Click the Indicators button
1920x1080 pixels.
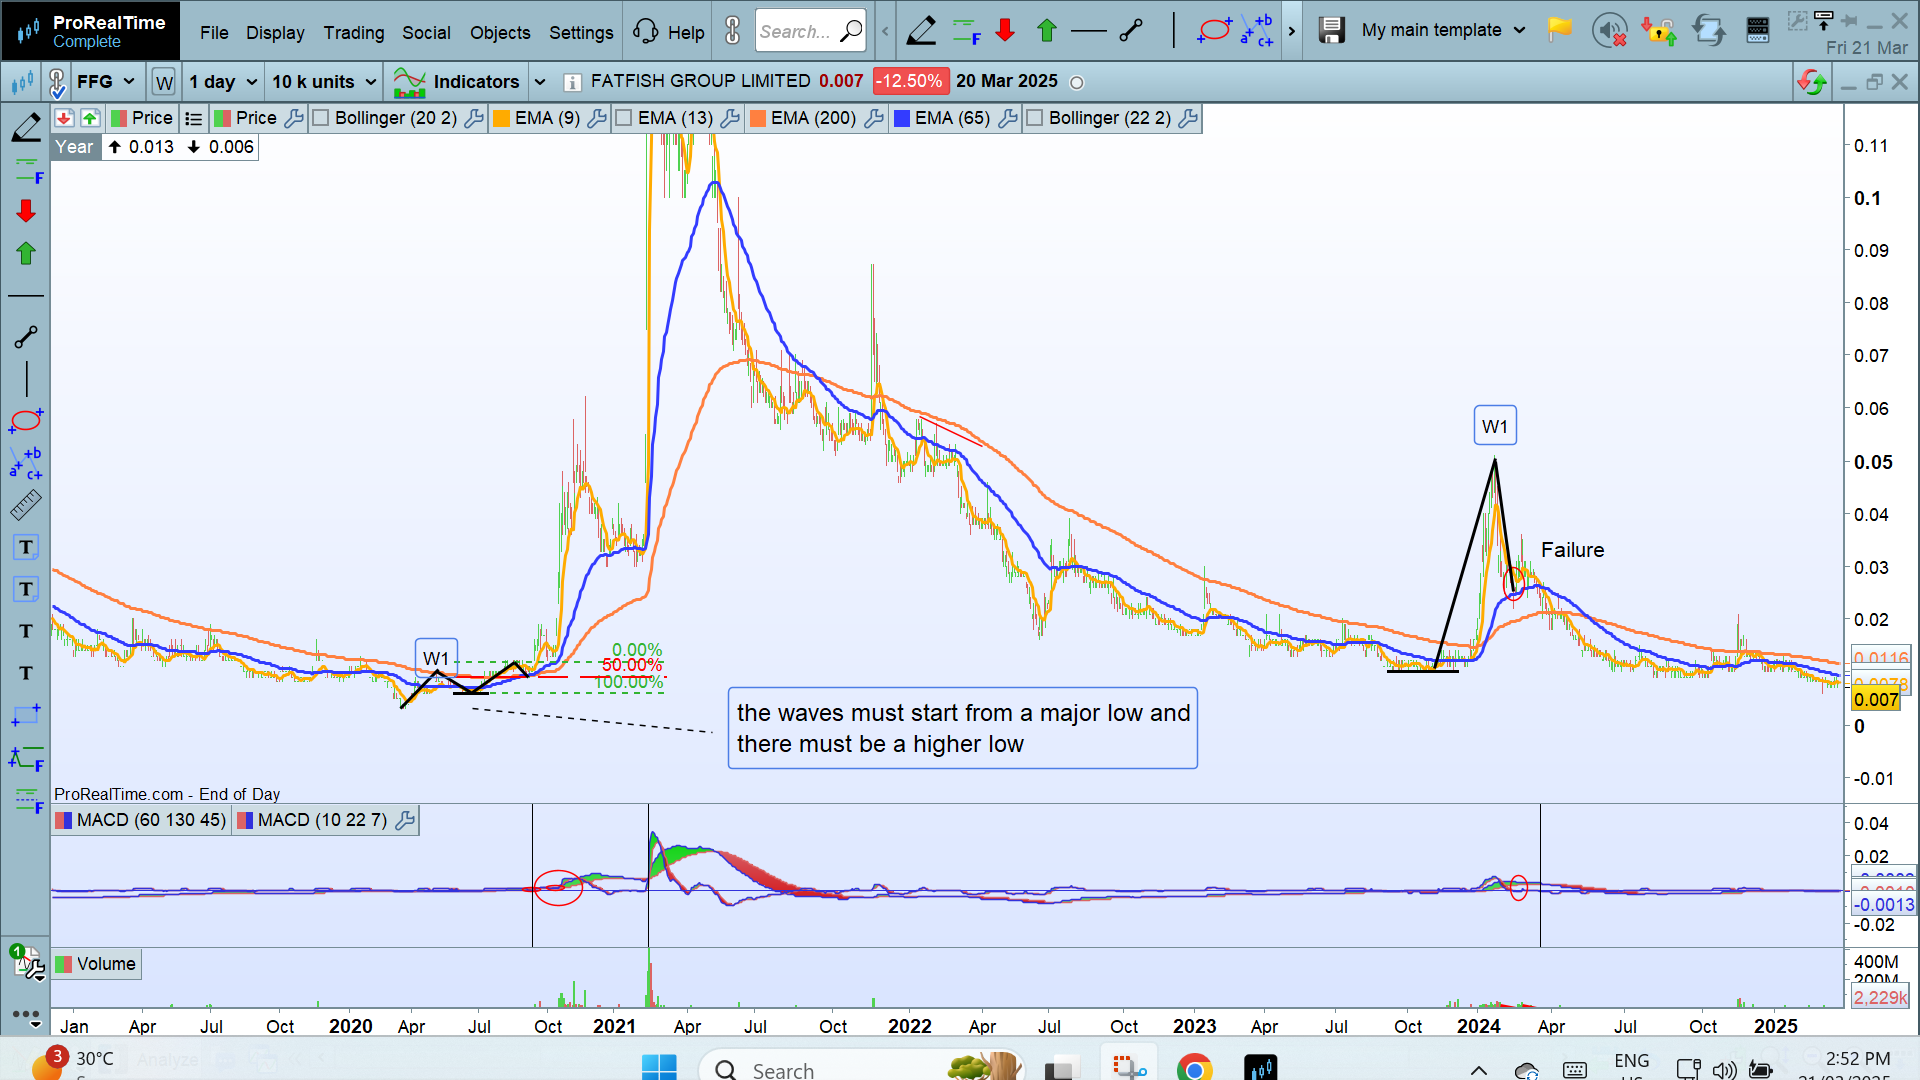(x=456, y=81)
